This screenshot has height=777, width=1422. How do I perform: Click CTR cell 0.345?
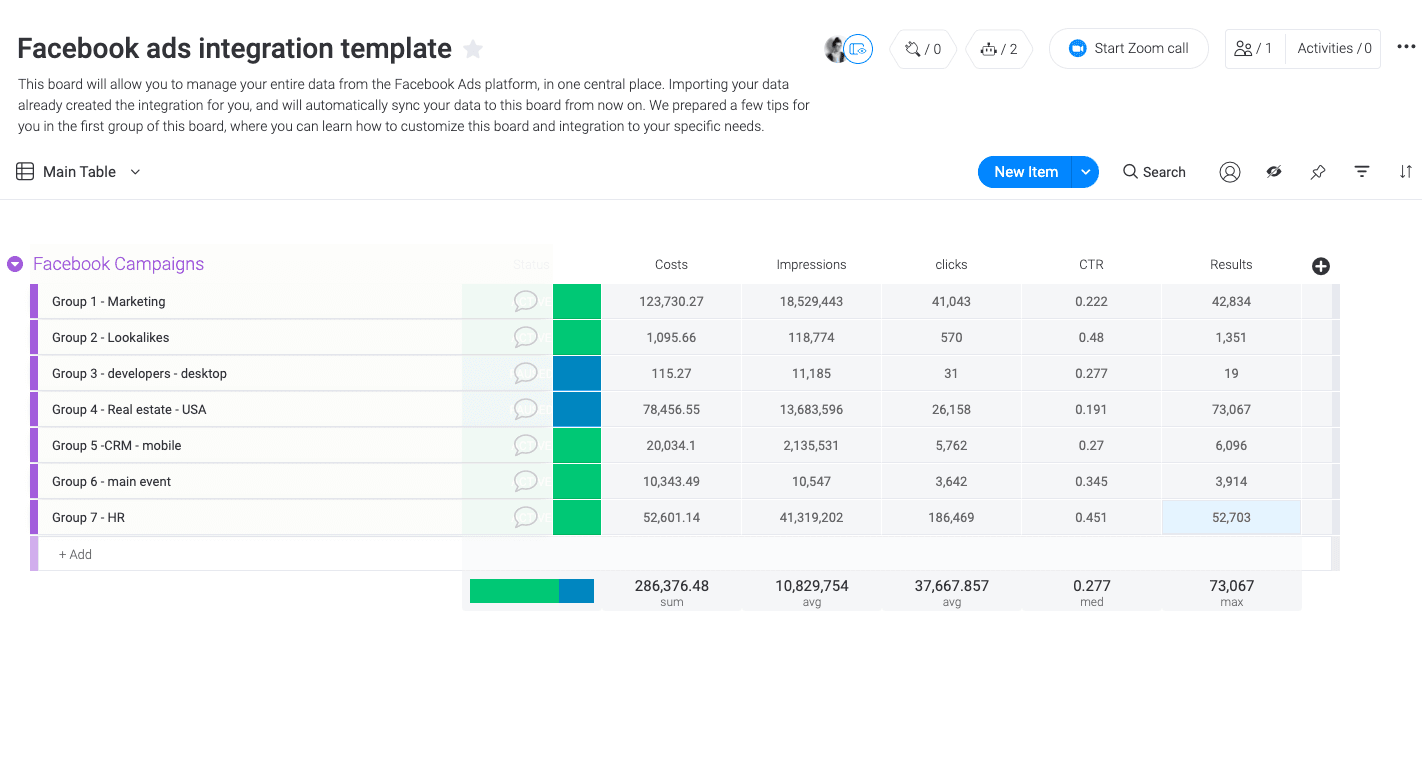[1091, 481]
